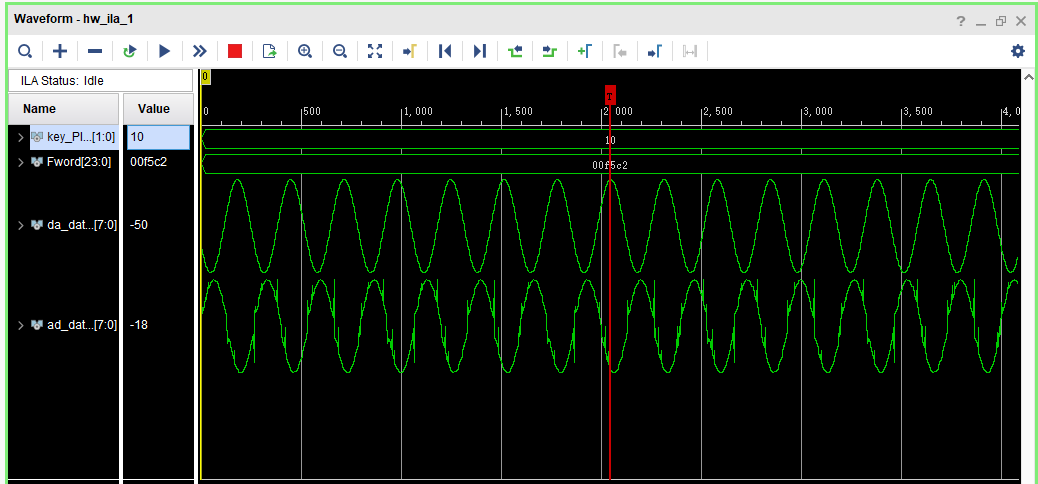Zoom fit the whole waveform
Screen dimensions: 1038x484
pos(375,51)
